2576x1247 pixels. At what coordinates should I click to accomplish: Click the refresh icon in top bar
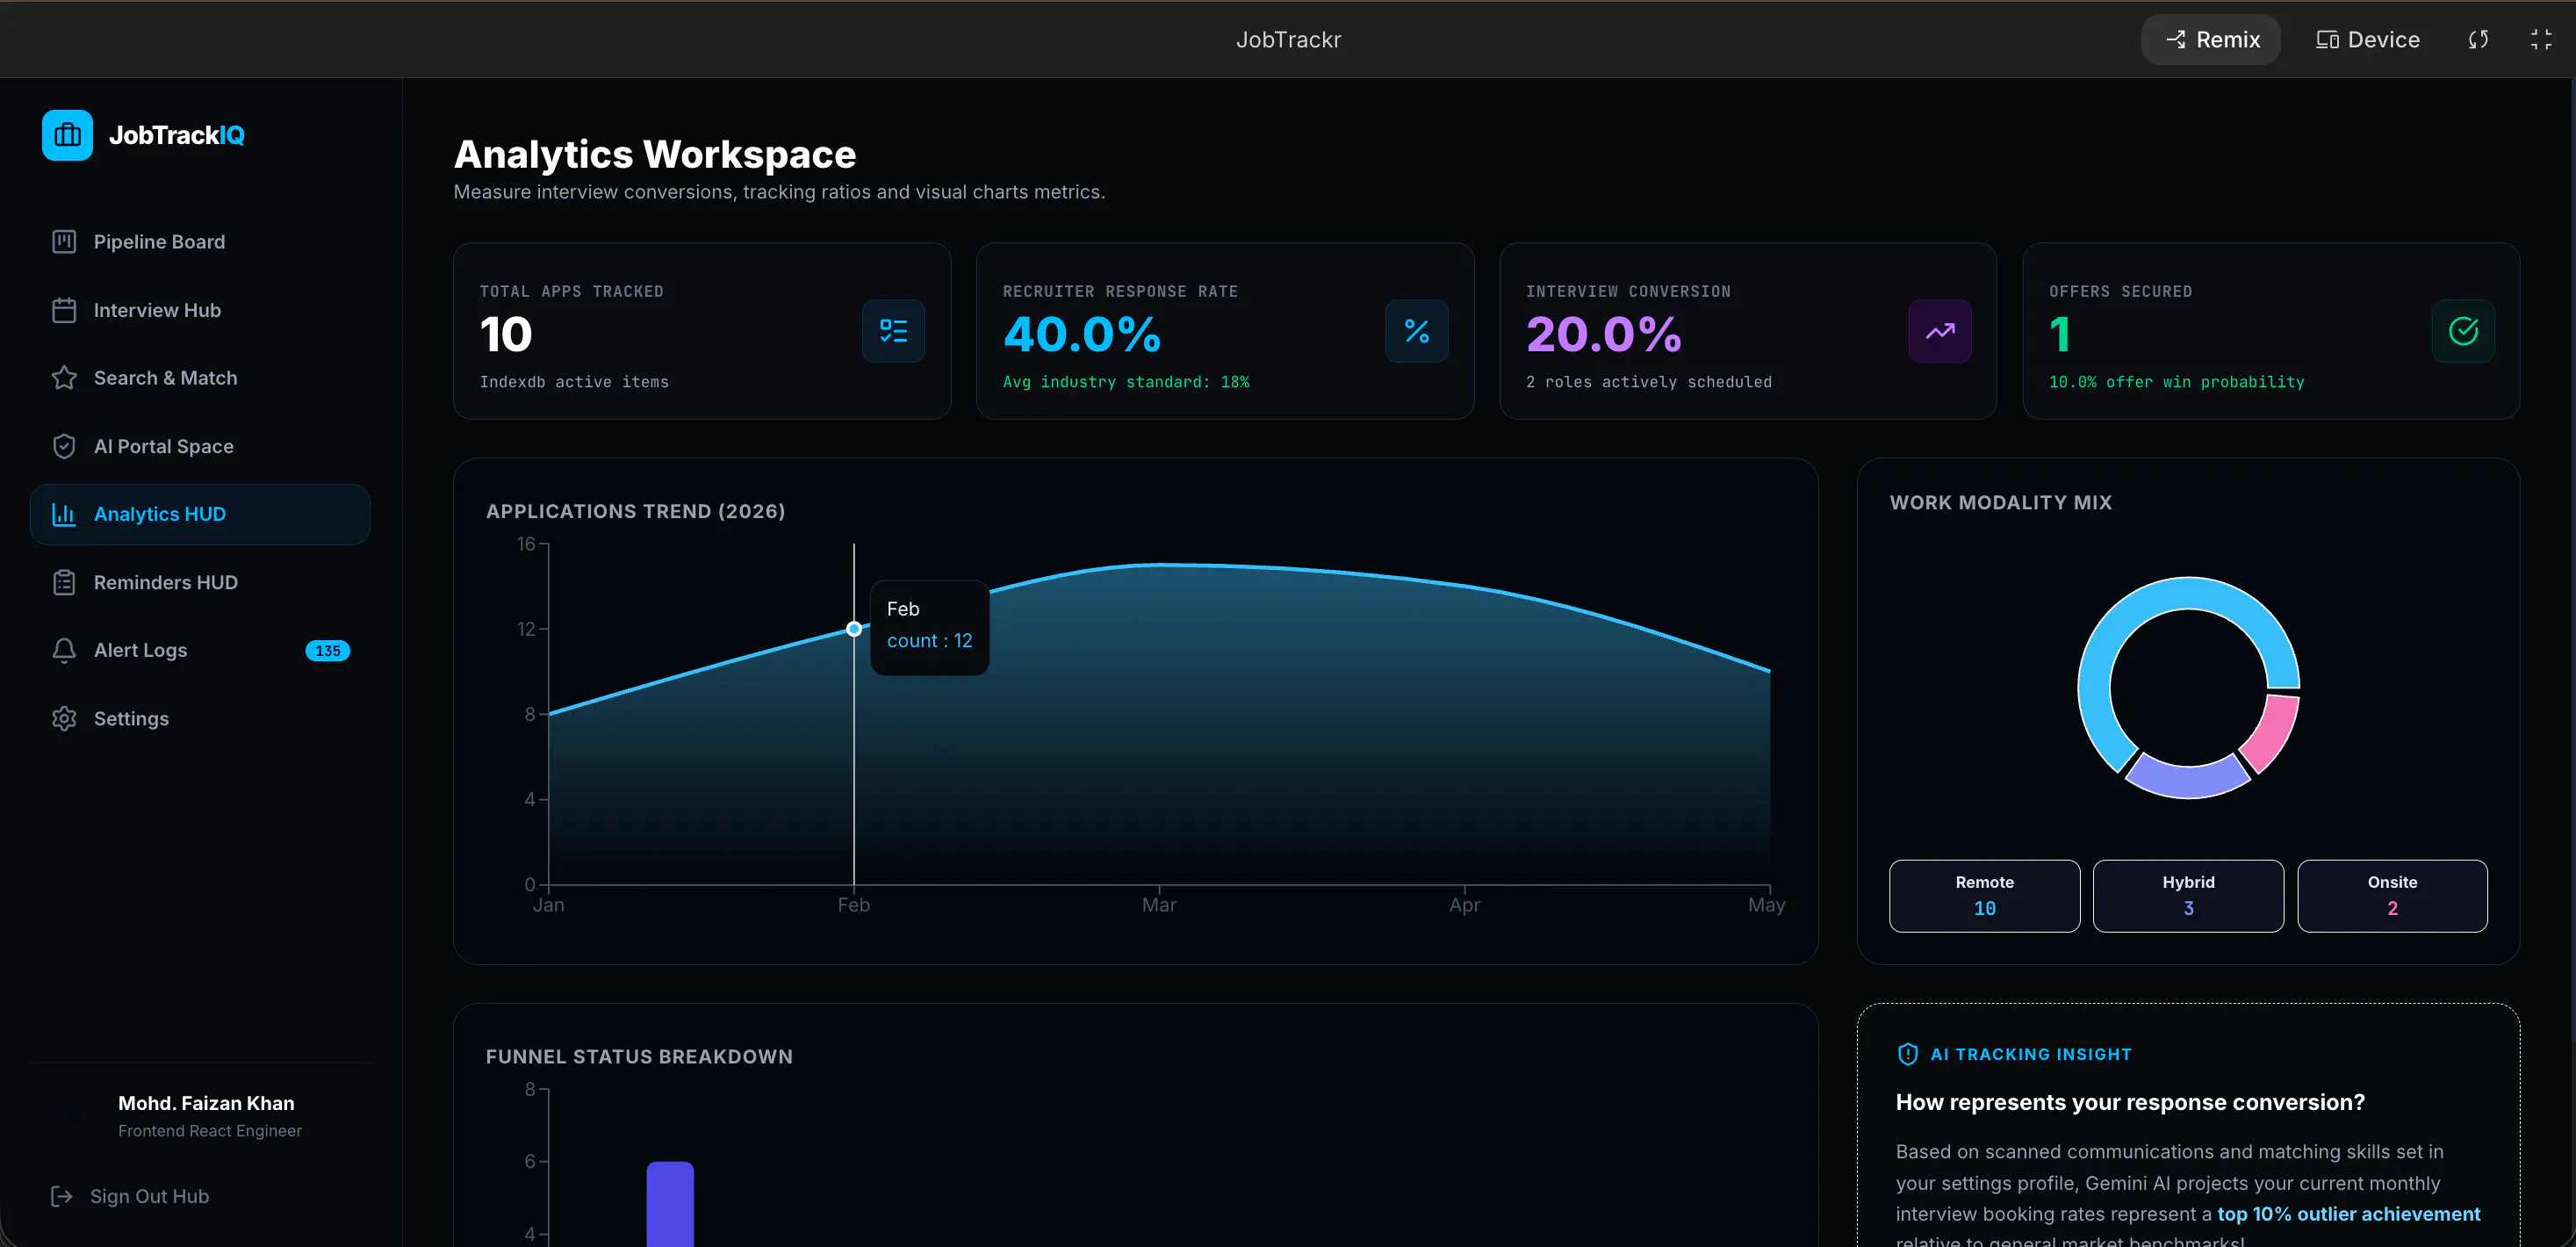(x=2478, y=39)
